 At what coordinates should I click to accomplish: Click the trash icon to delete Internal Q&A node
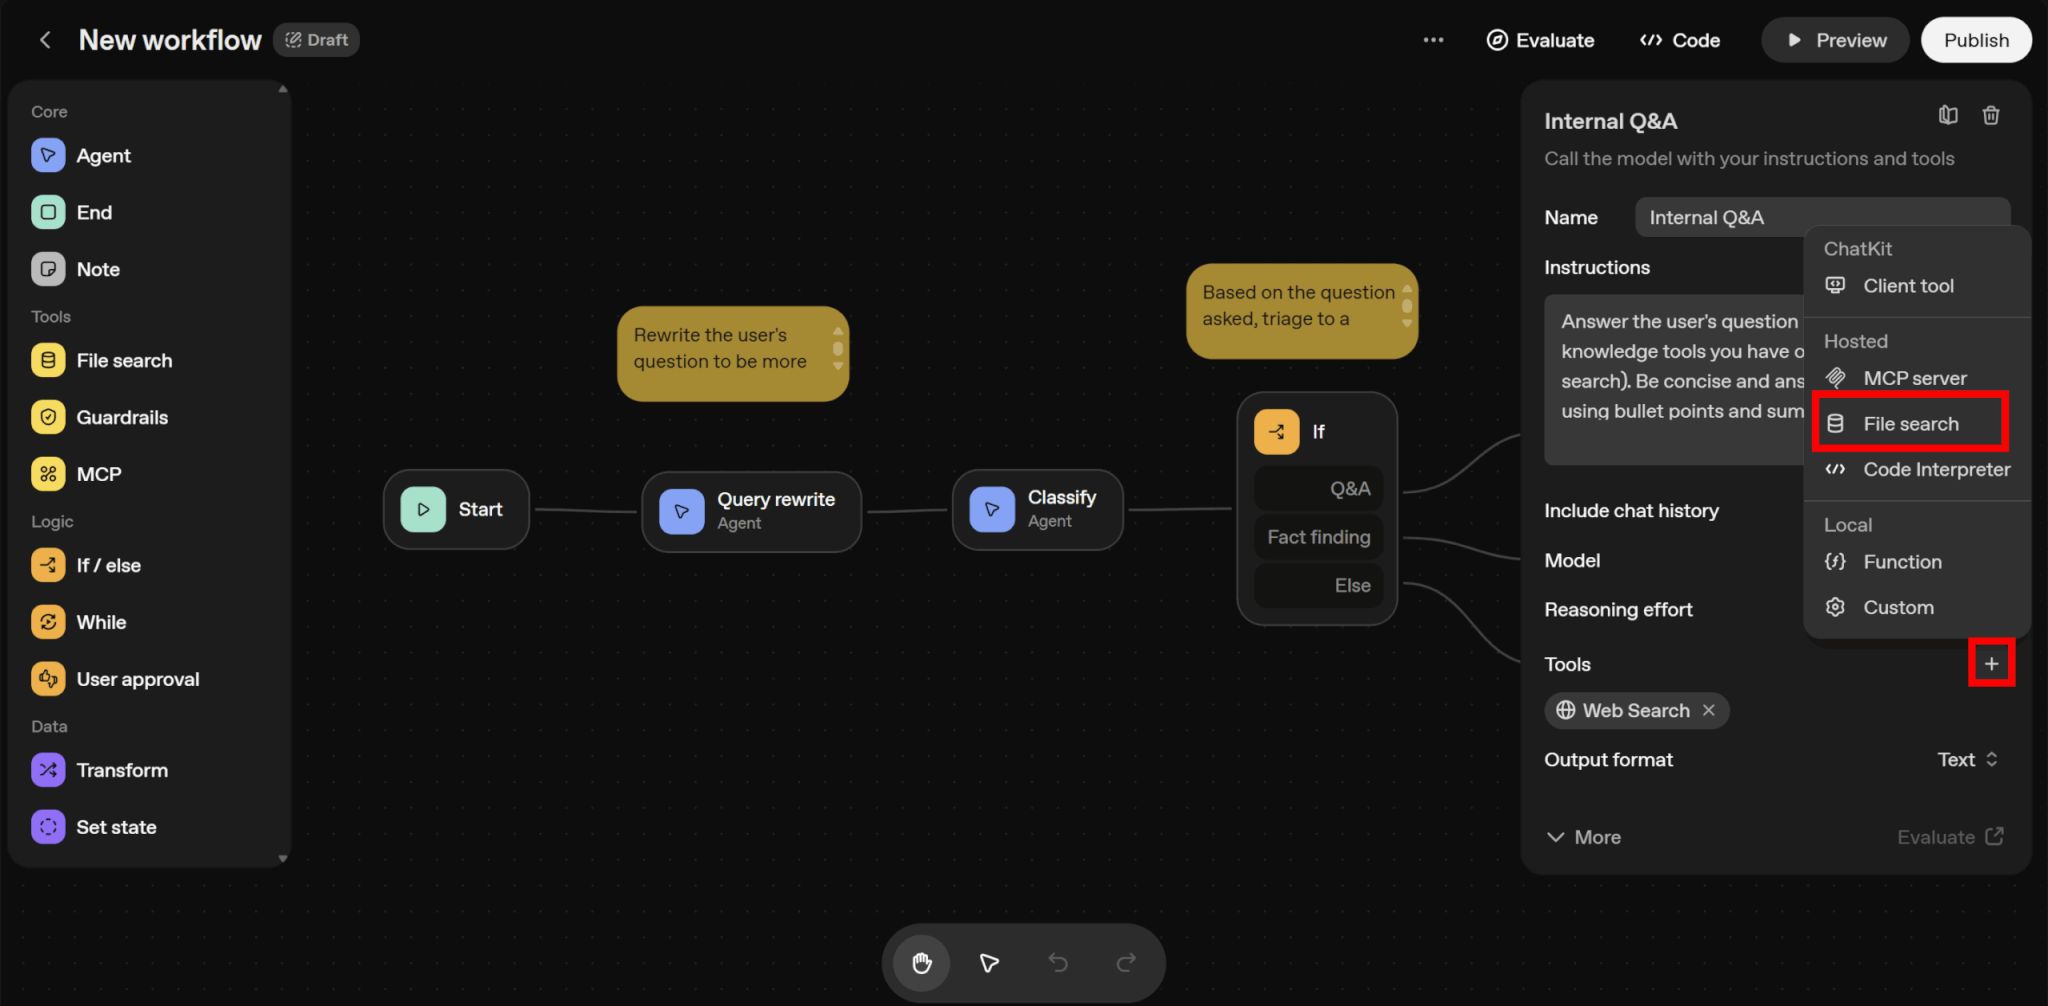1990,116
